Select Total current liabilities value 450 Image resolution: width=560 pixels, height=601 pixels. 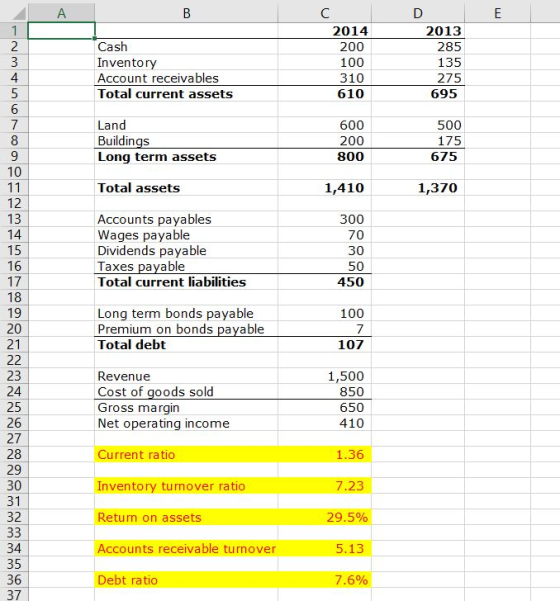click(325, 282)
